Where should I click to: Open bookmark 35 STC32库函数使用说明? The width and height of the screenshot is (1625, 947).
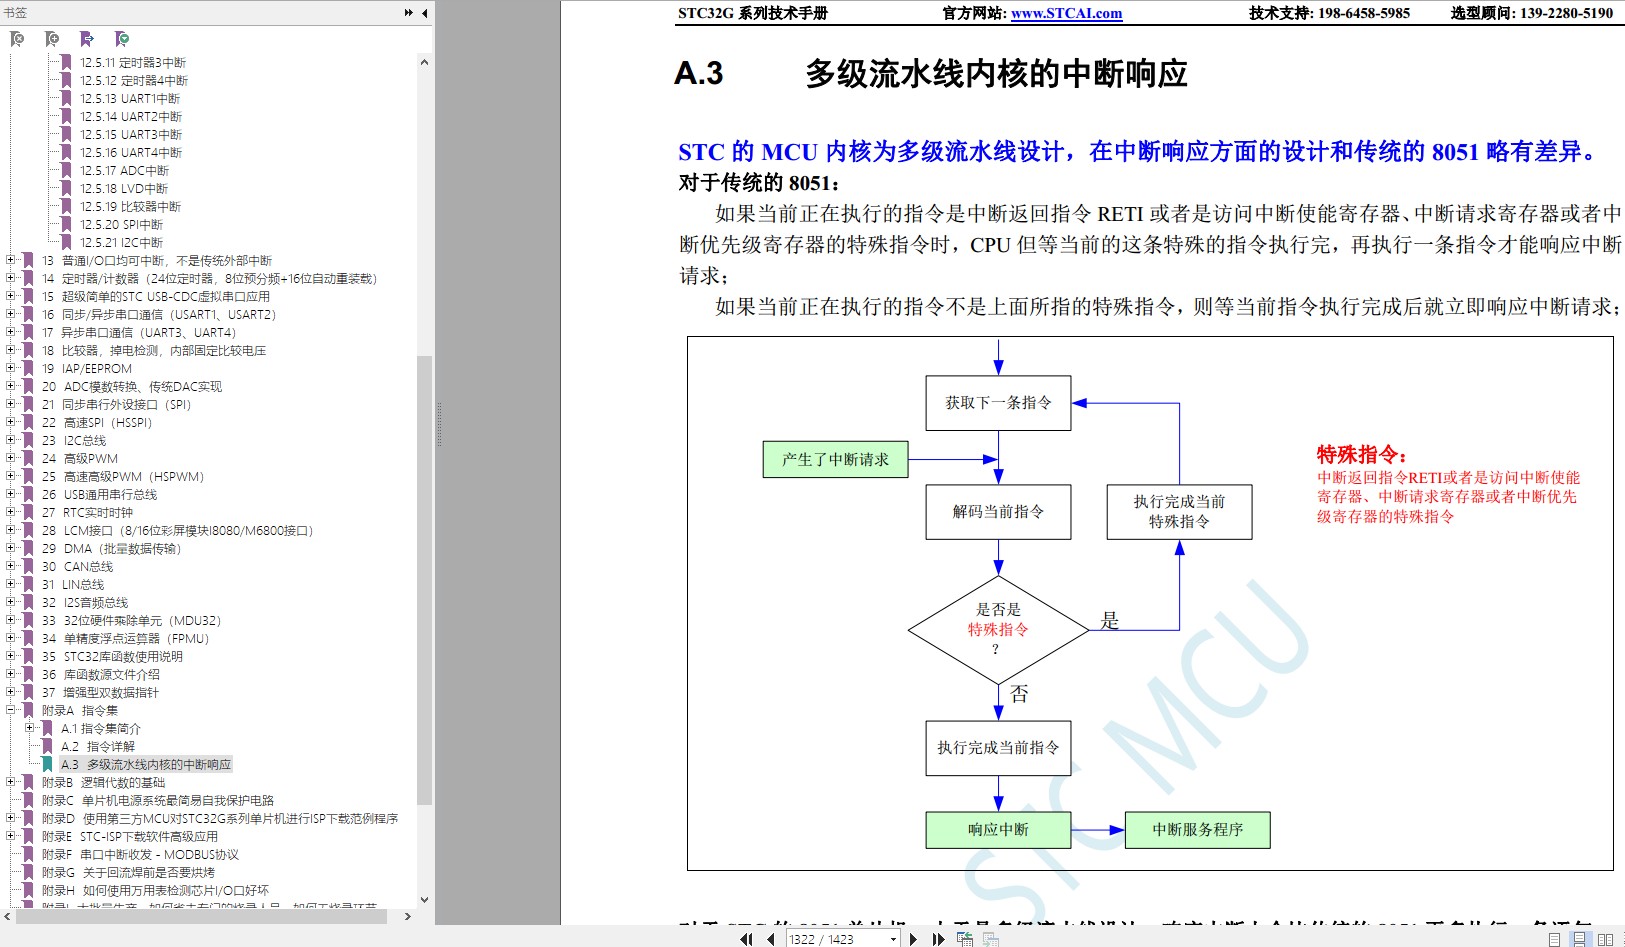[x=112, y=657]
